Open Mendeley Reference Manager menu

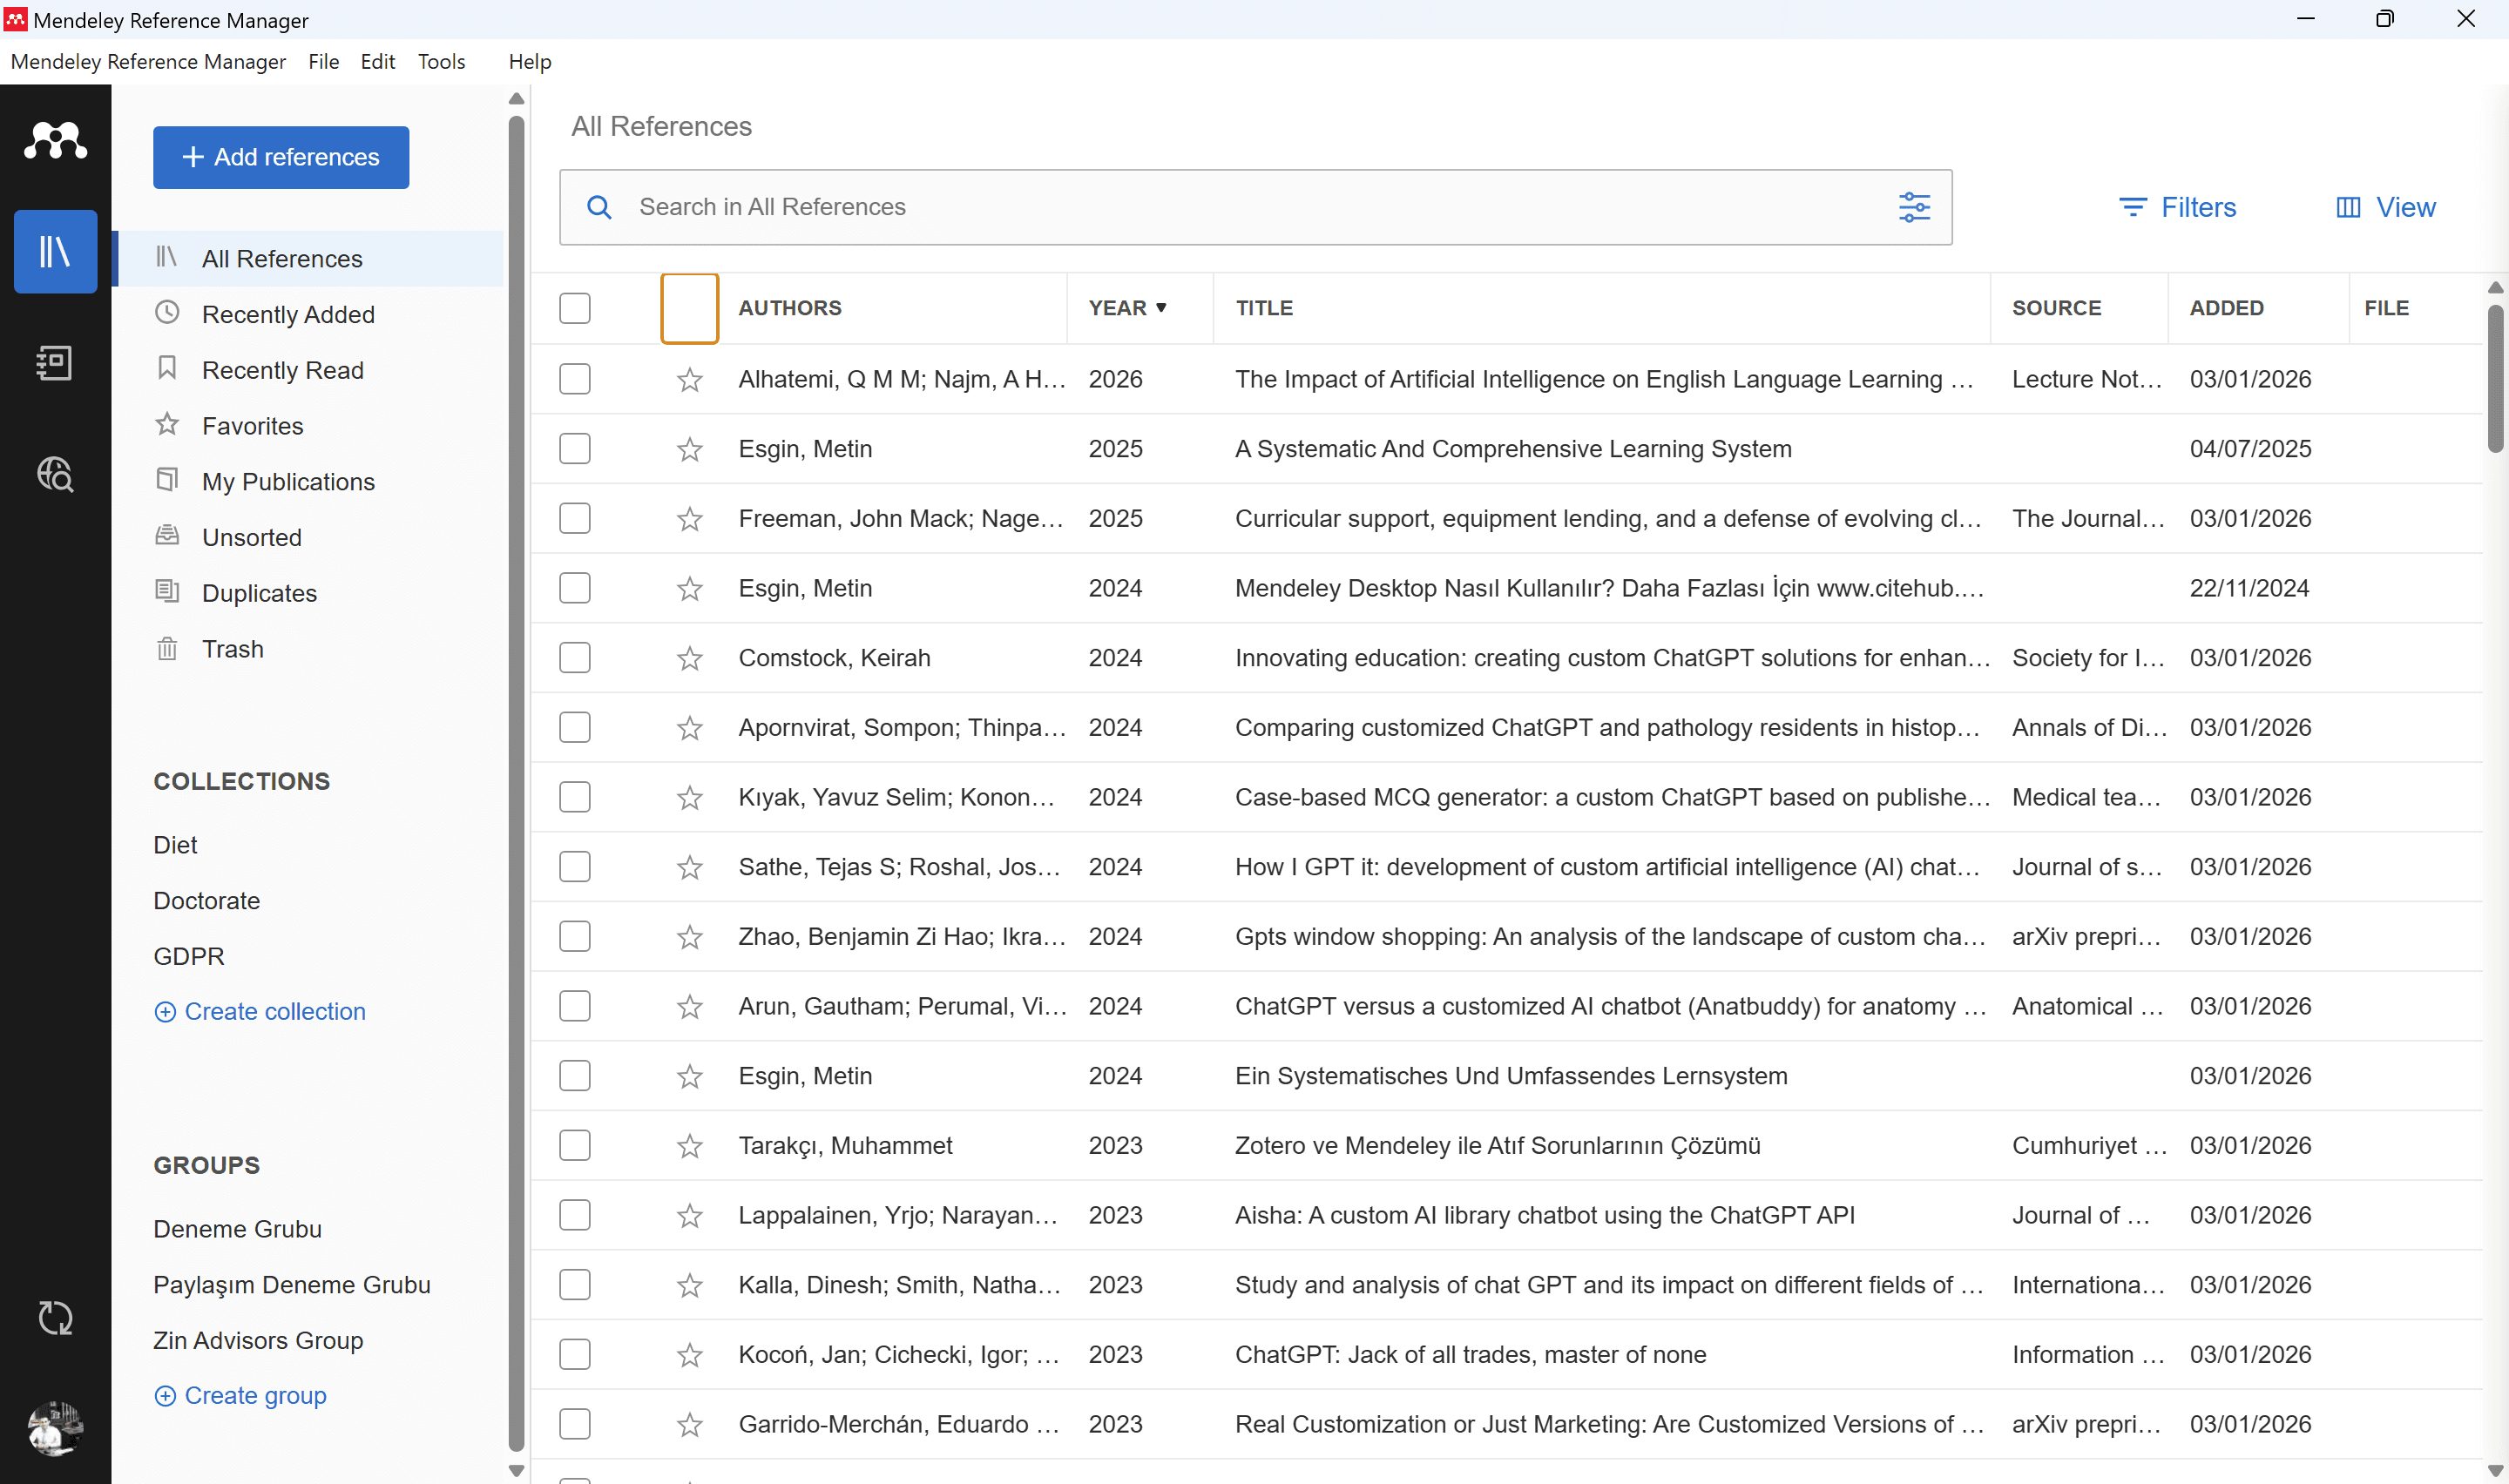point(148,62)
